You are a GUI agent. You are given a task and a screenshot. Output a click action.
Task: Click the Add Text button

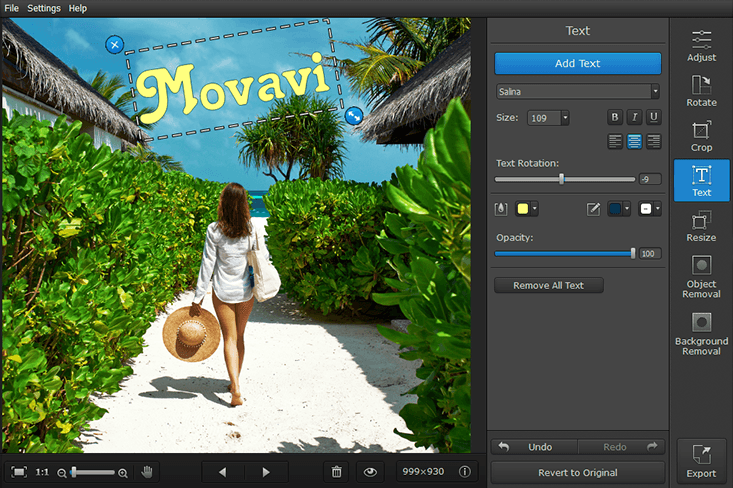[x=578, y=64]
